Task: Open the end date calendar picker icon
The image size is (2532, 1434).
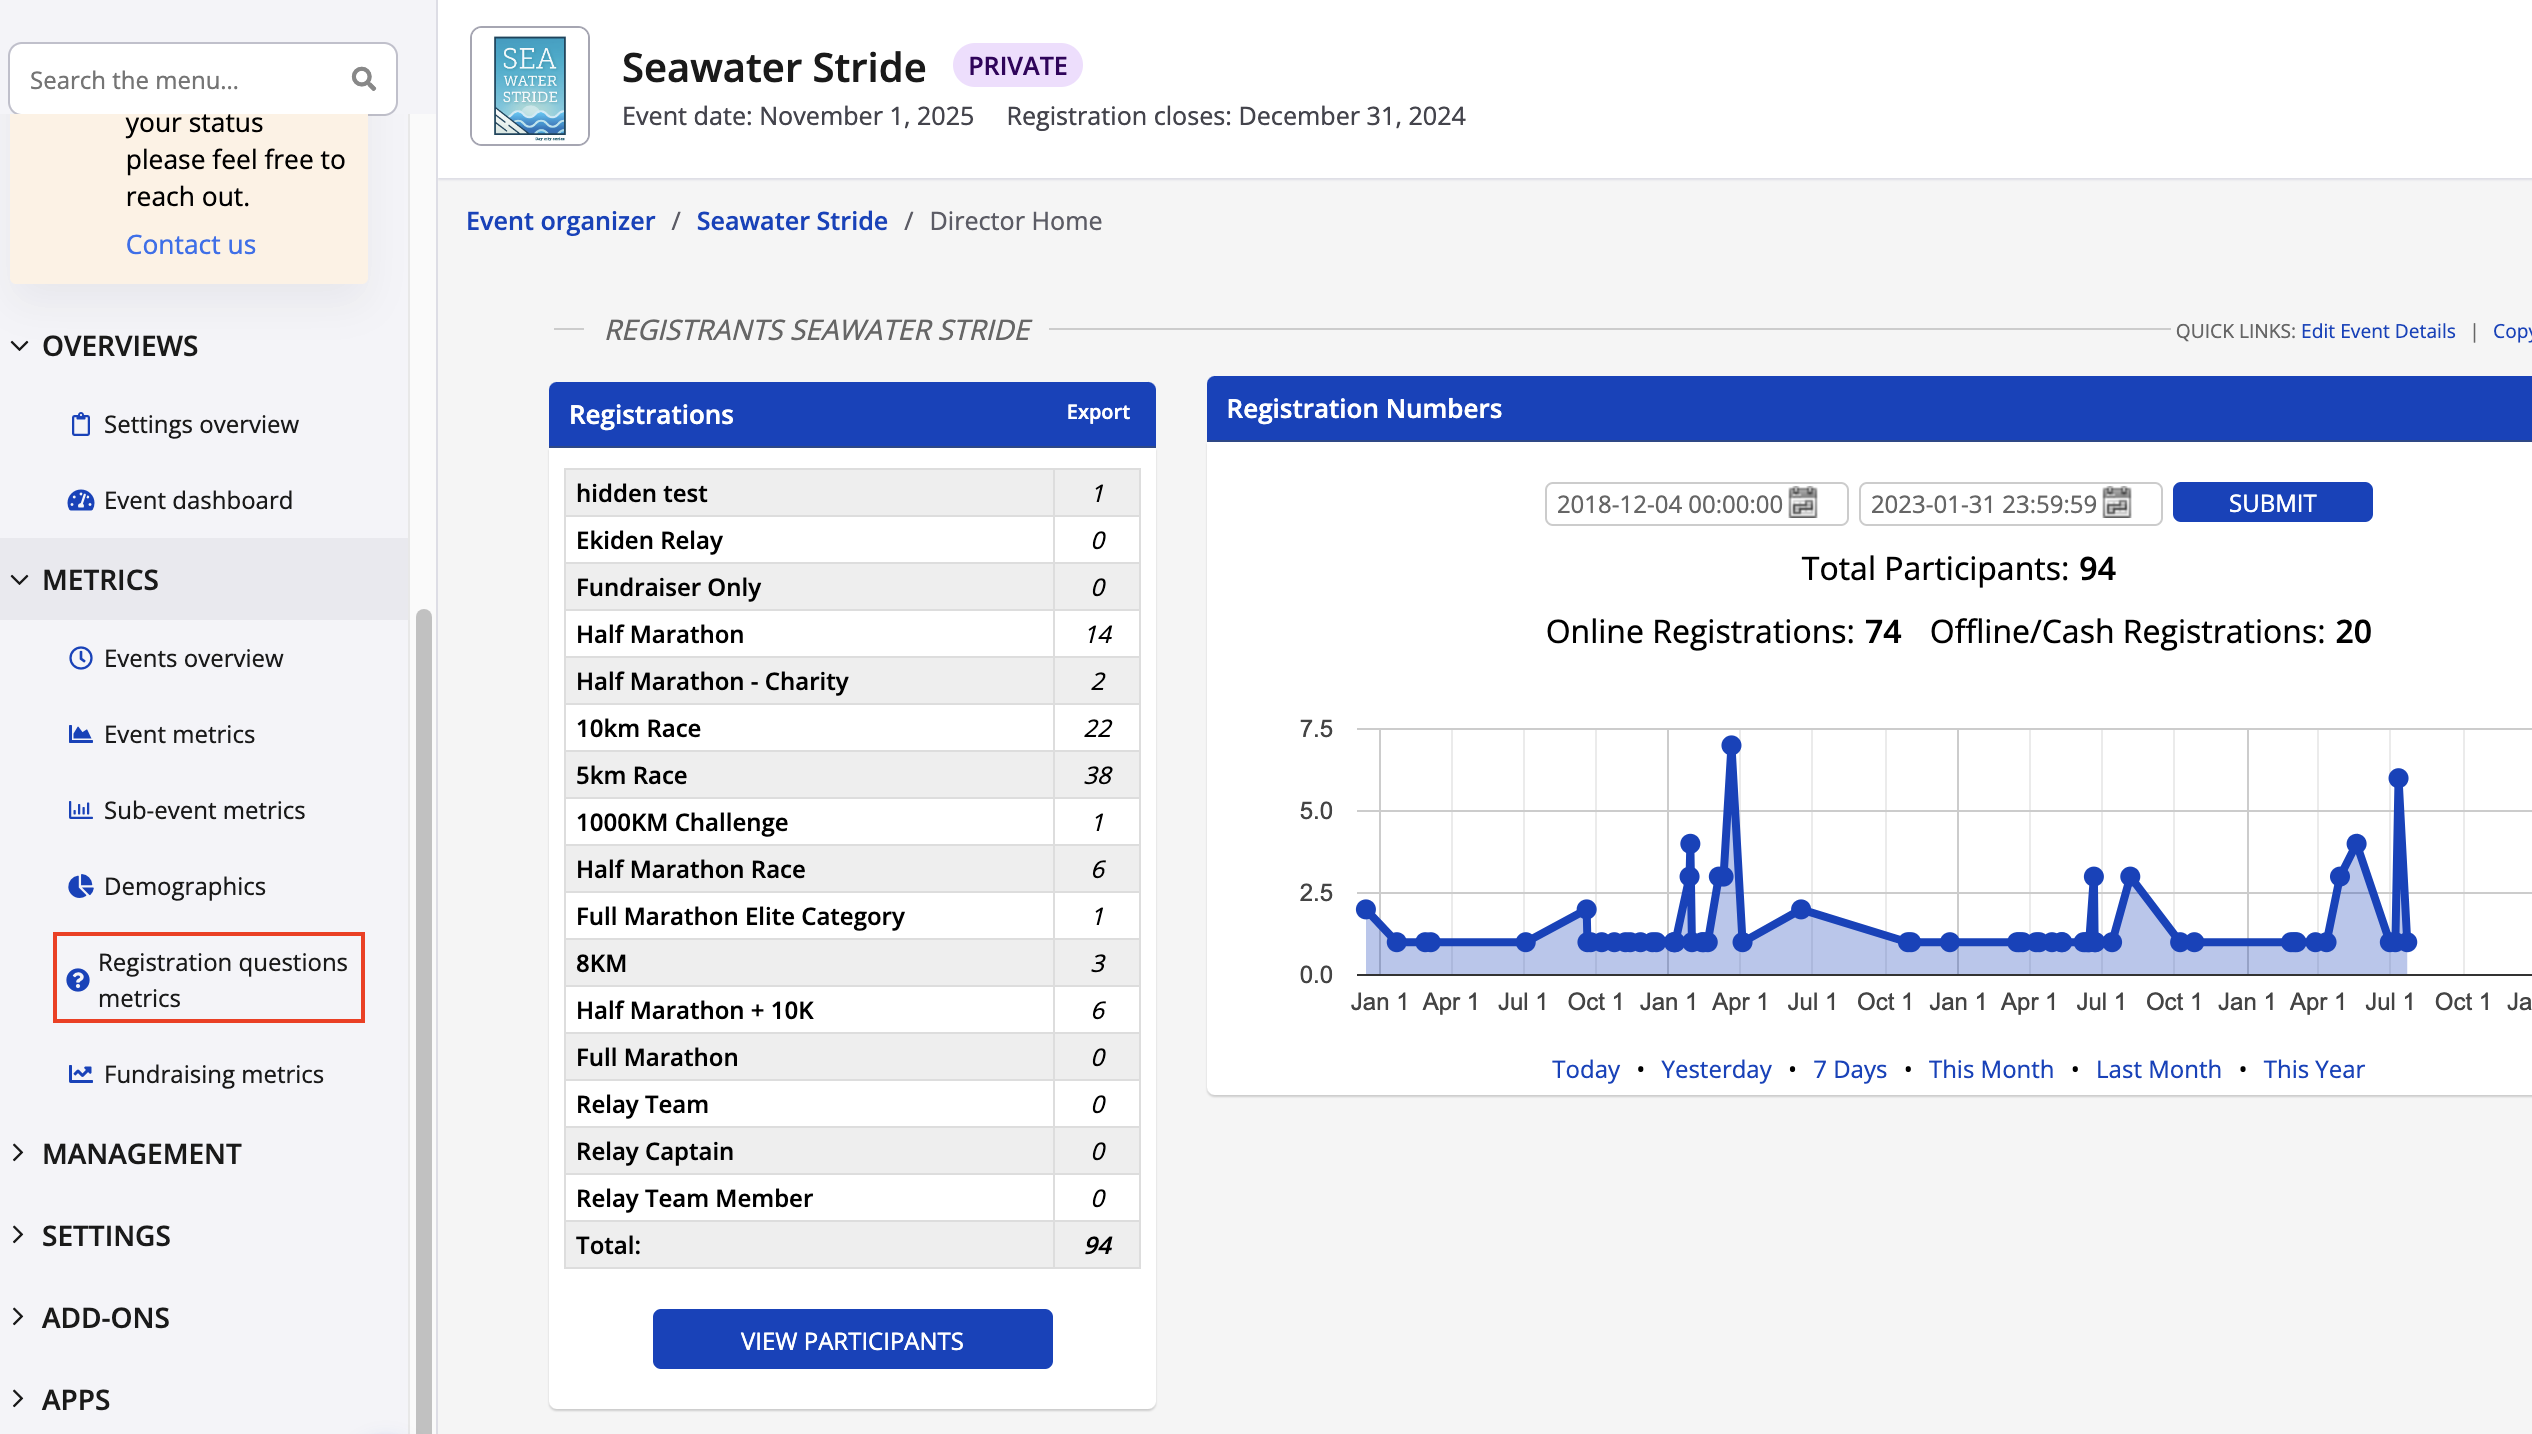Action: tap(2117, 503)
